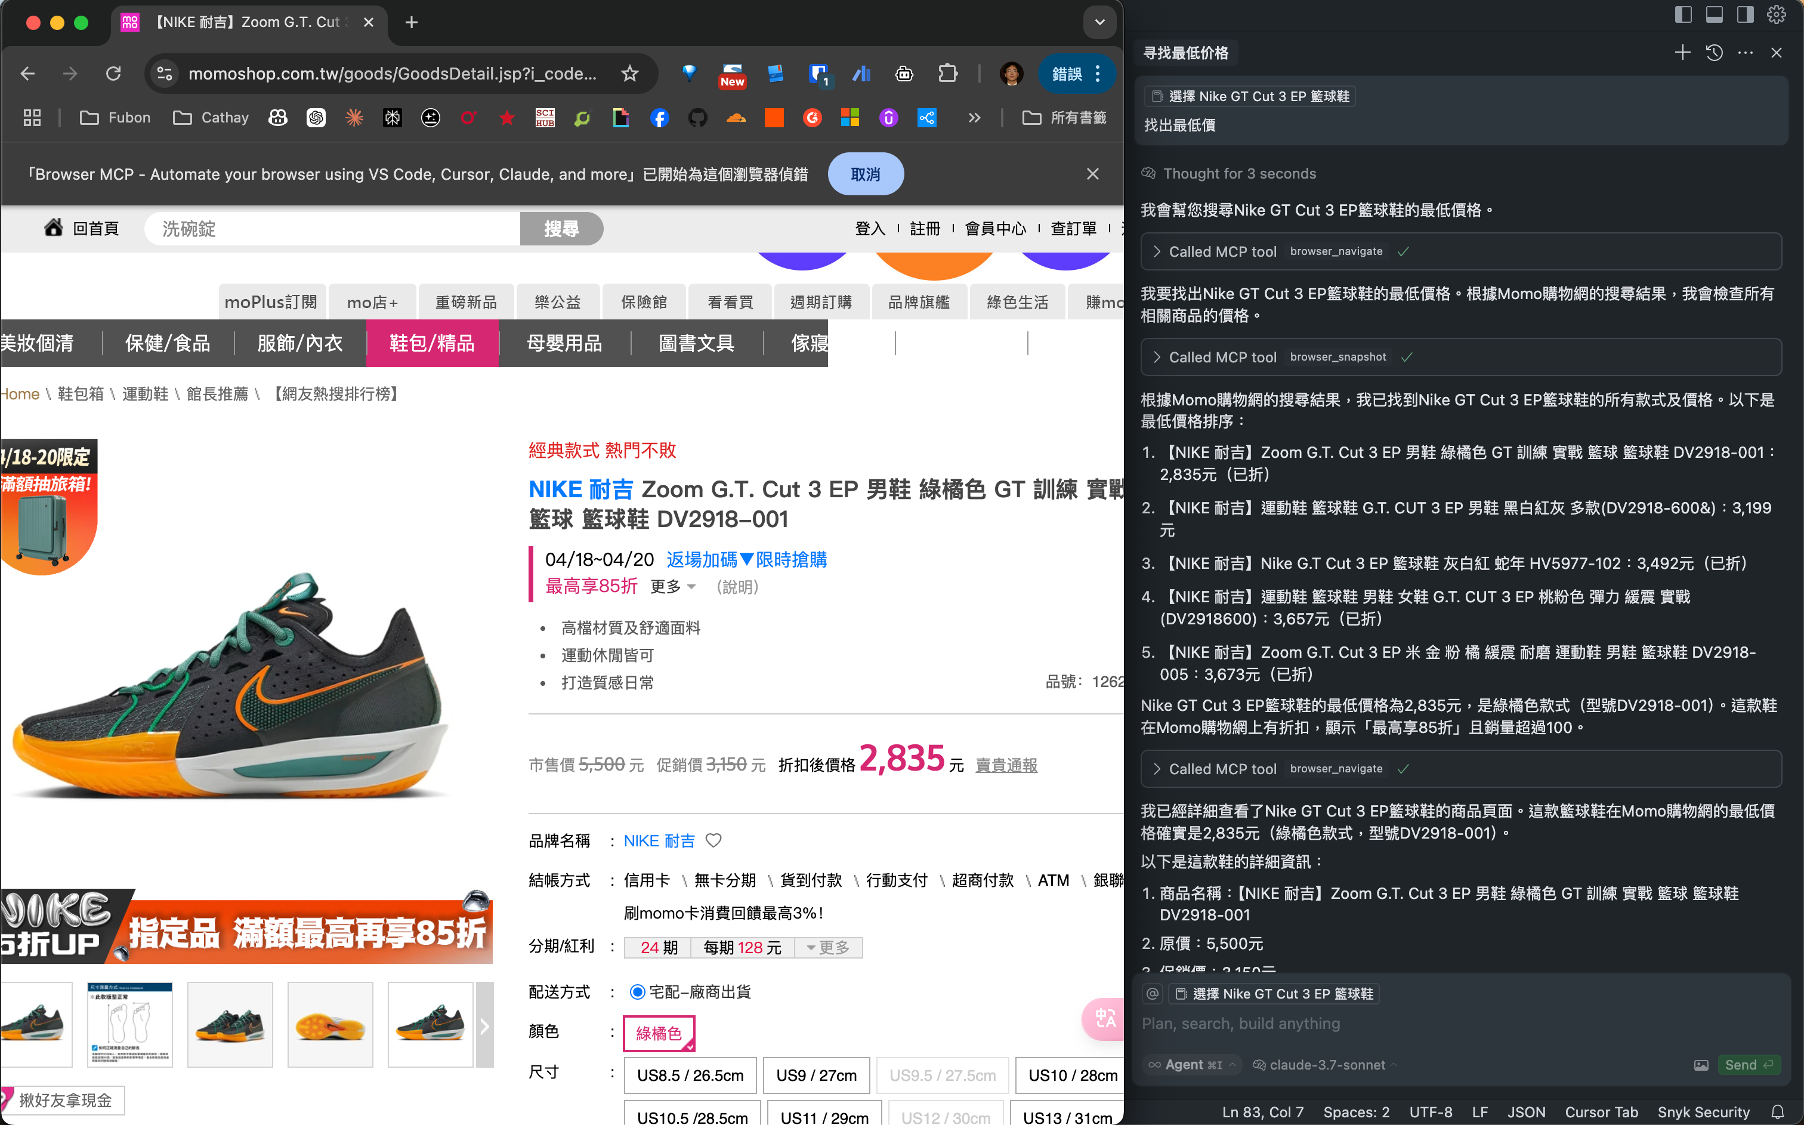Open the Fubon bookmarks folder

(x=115, y=118)
